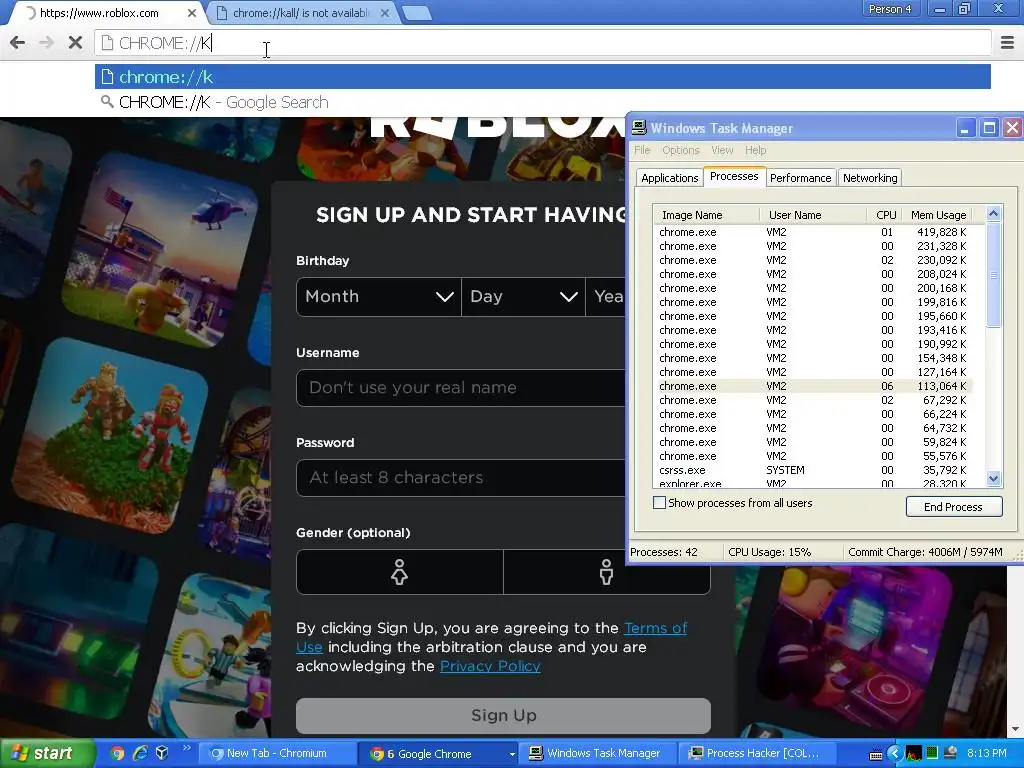Click the End Process button
Viewport: 1024px width, 768px height.
tap(953, 507)
